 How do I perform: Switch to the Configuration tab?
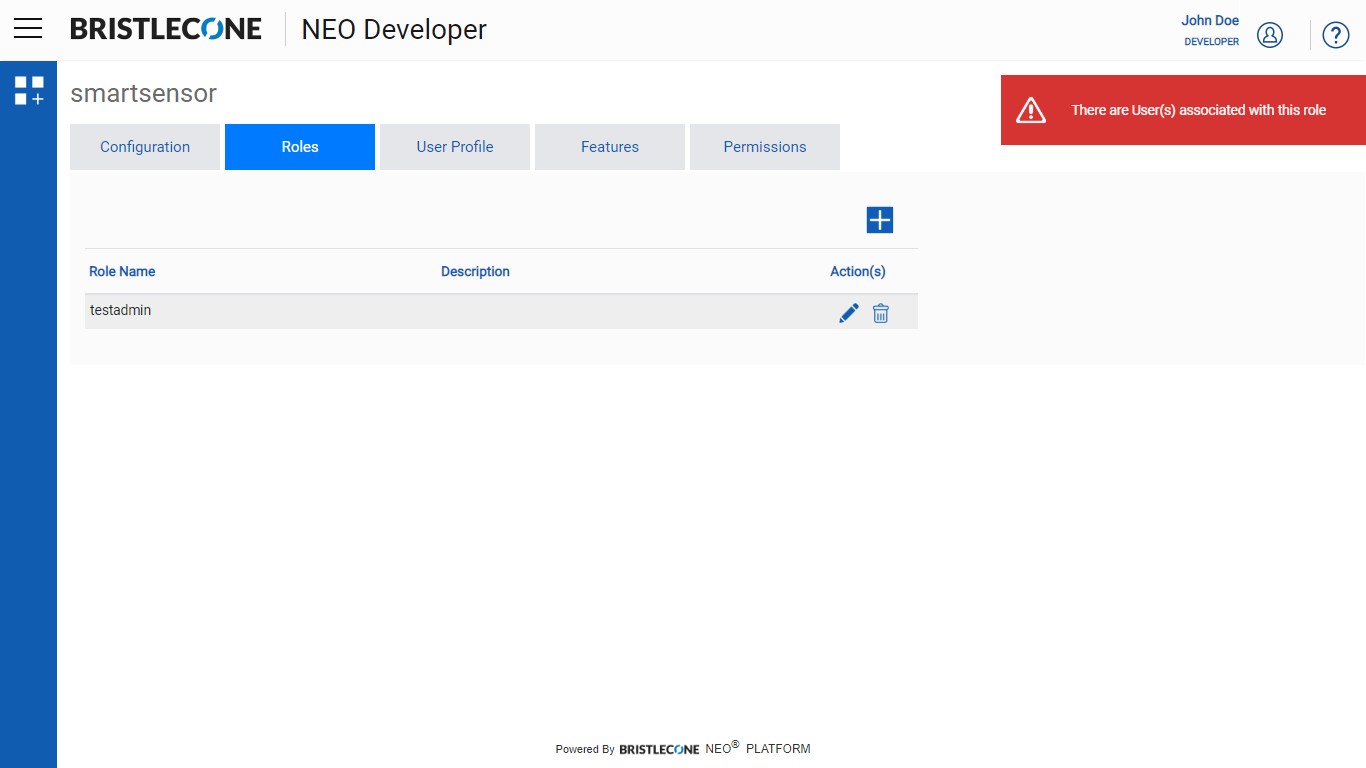click(144, 146)
